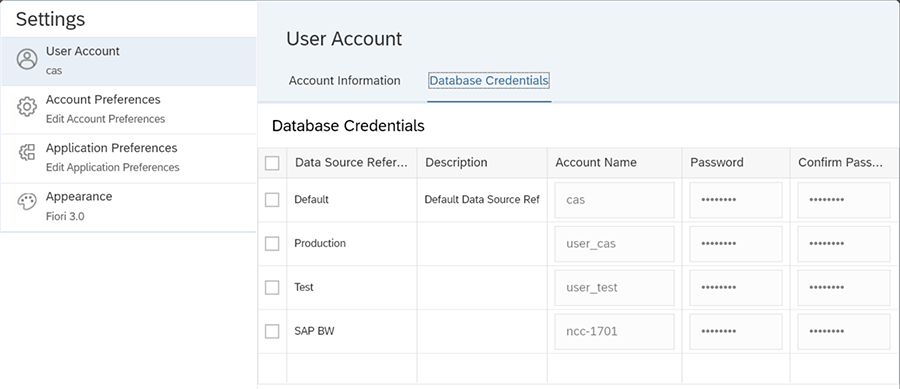Click the Appearance palette icon
Viewport: 900px width, 389px height.
[x=27, y=201]
